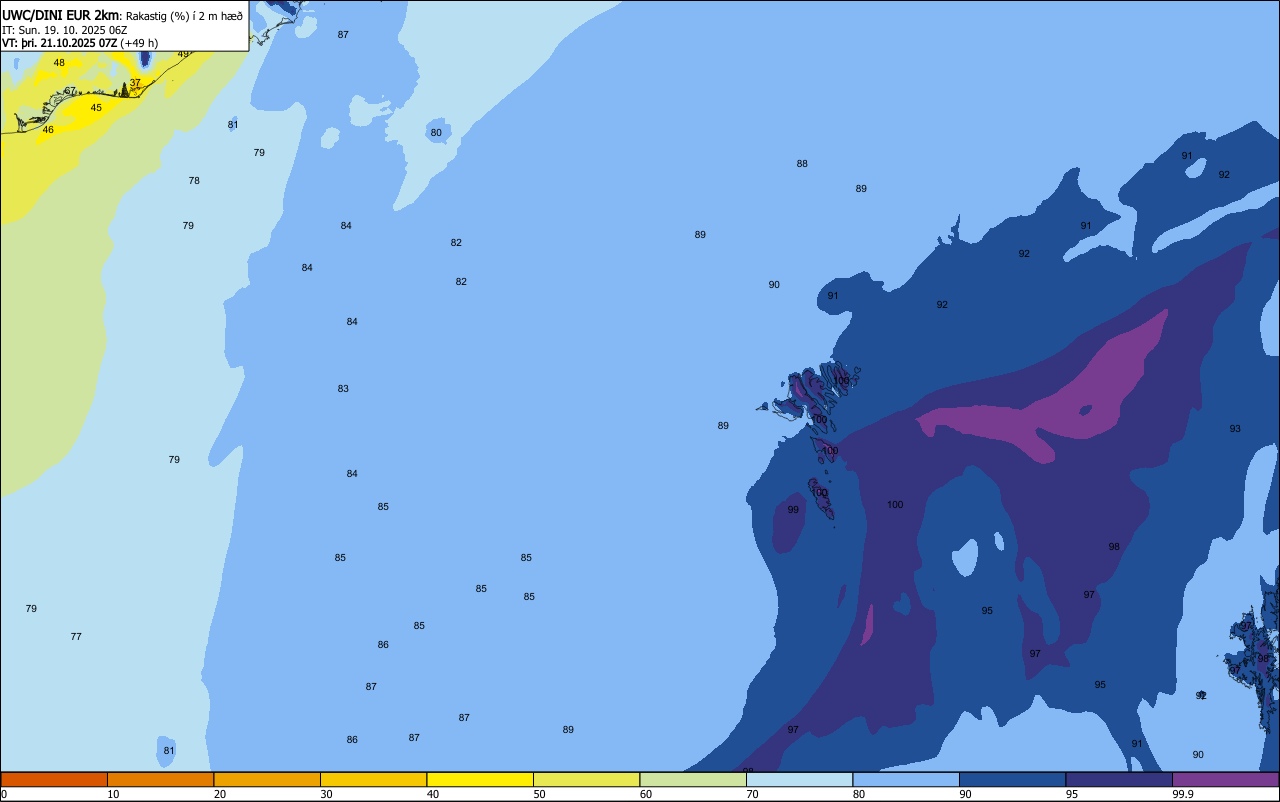1280x802 pixels.
Task: Select the bright yellow 40–50 legend swatch
Action: [x=480, y=779]
